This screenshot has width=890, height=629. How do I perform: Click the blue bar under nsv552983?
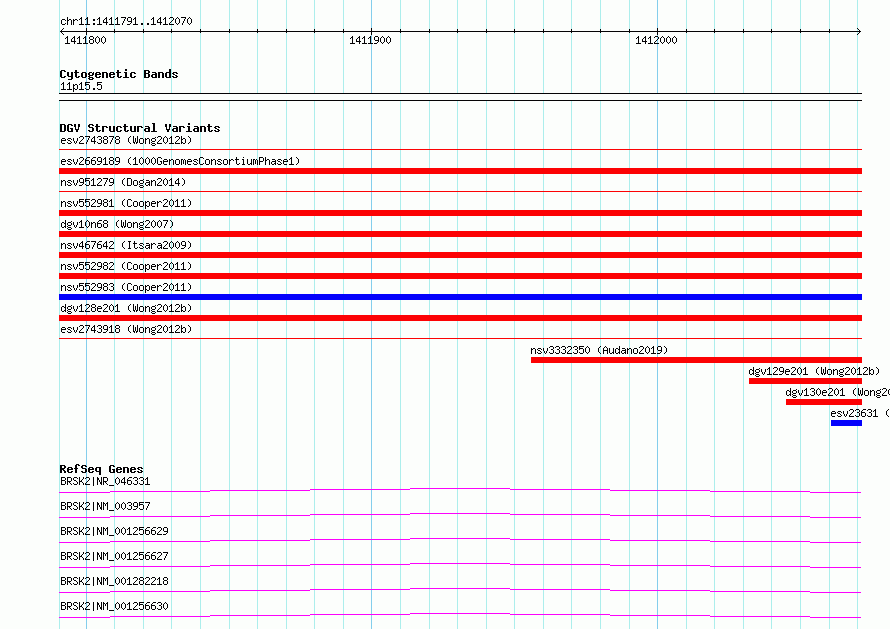(460, 297)
